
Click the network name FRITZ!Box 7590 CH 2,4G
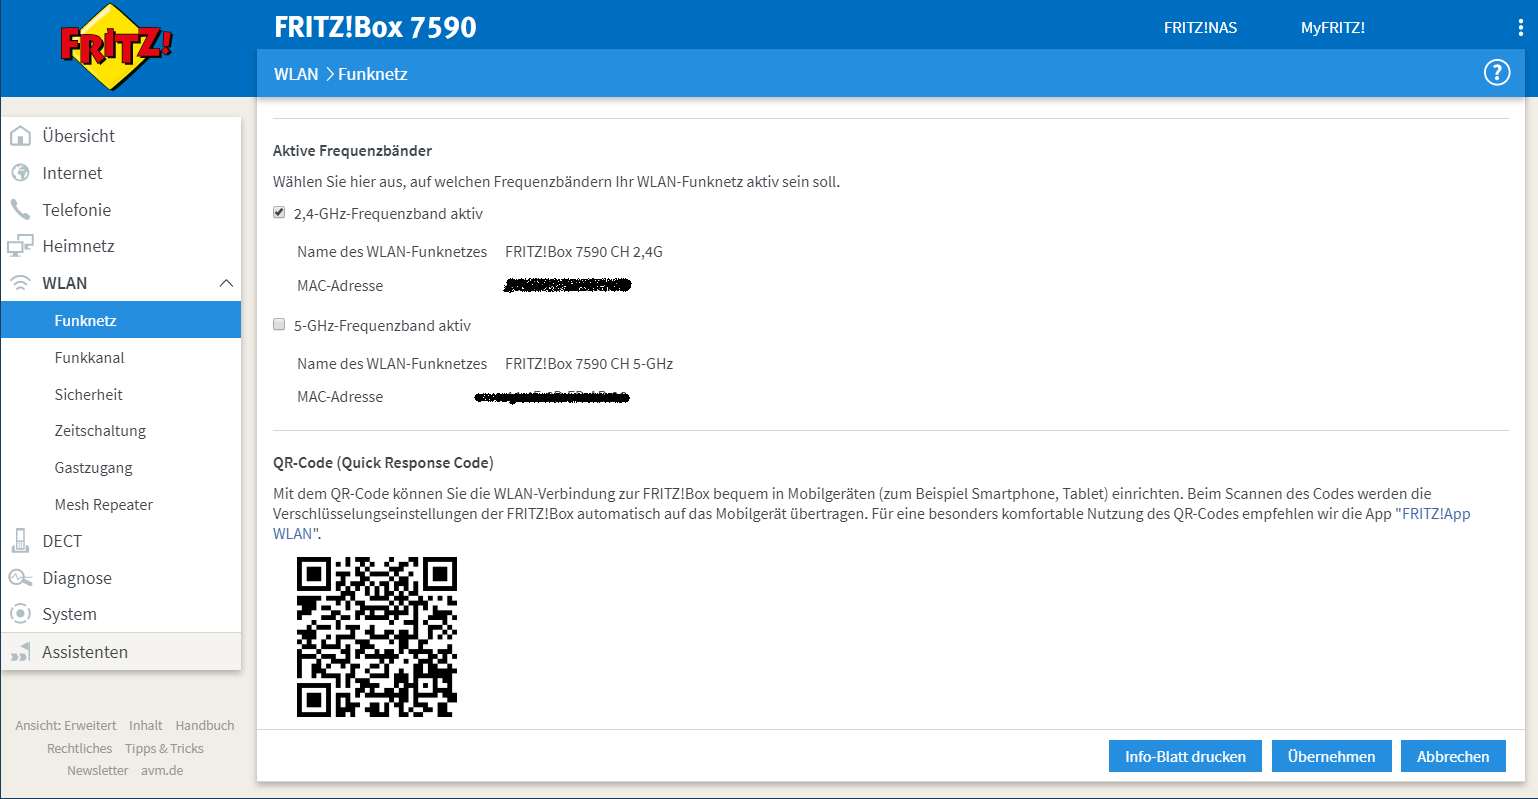pos(584,252)
